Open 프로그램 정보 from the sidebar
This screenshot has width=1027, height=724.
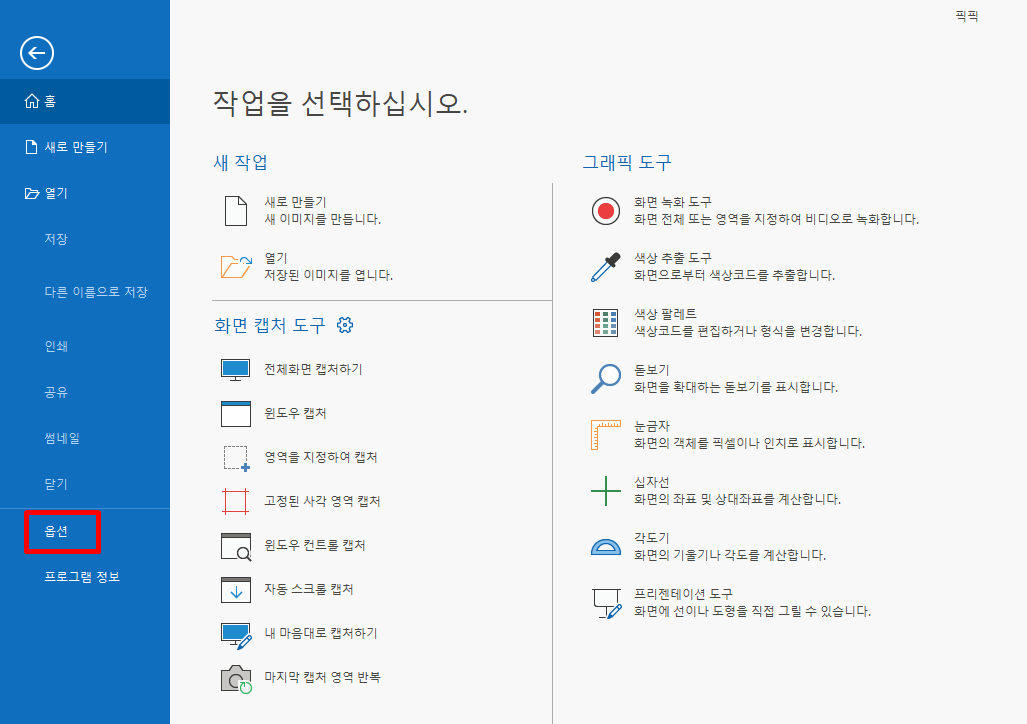tap(78, 577)
